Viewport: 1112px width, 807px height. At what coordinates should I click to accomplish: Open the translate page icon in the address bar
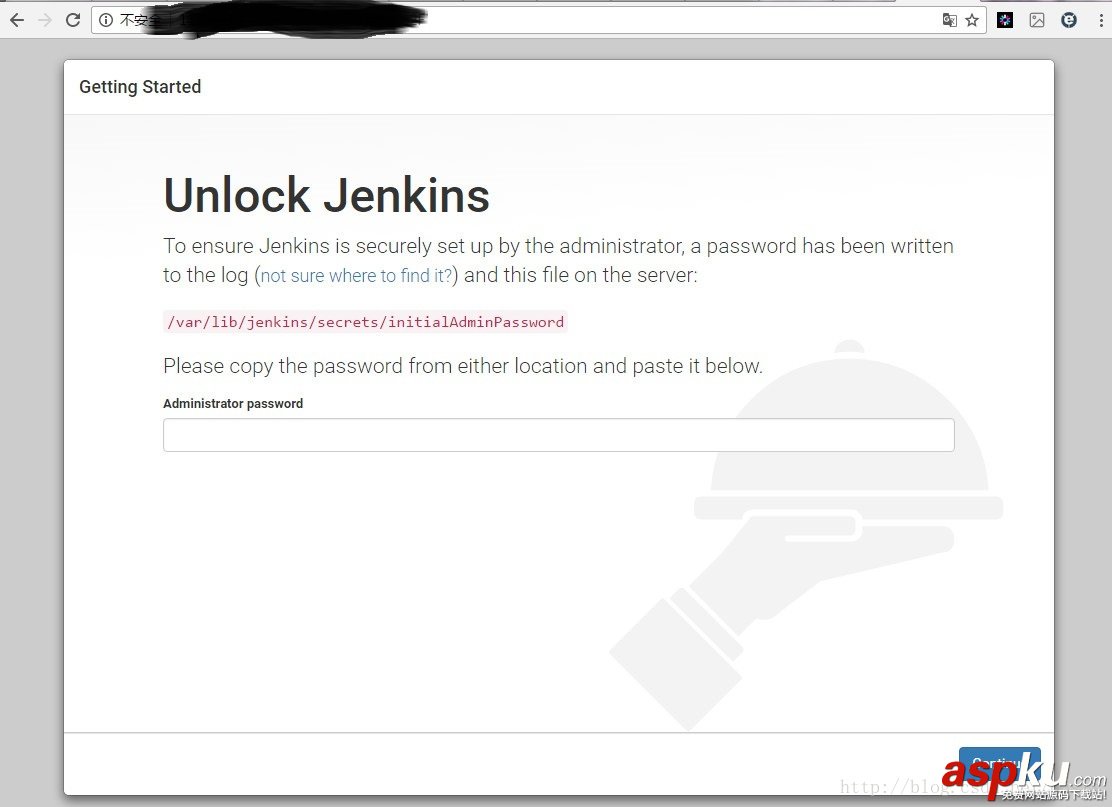coord(950,20)
